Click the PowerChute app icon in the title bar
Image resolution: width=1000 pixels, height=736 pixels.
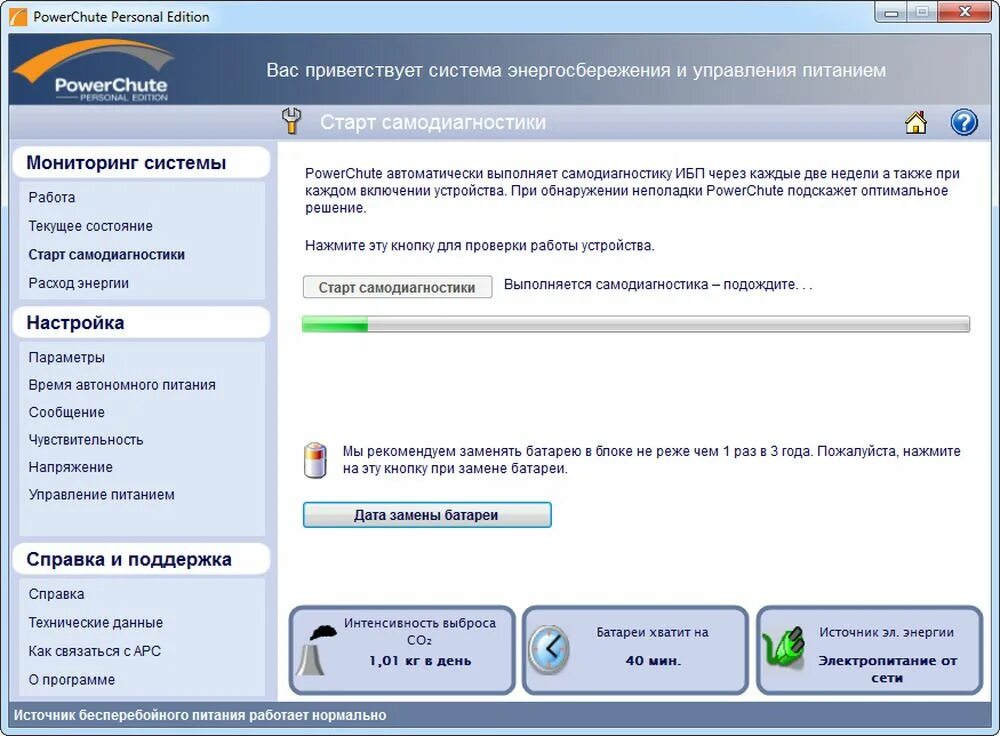pos(18,17)
